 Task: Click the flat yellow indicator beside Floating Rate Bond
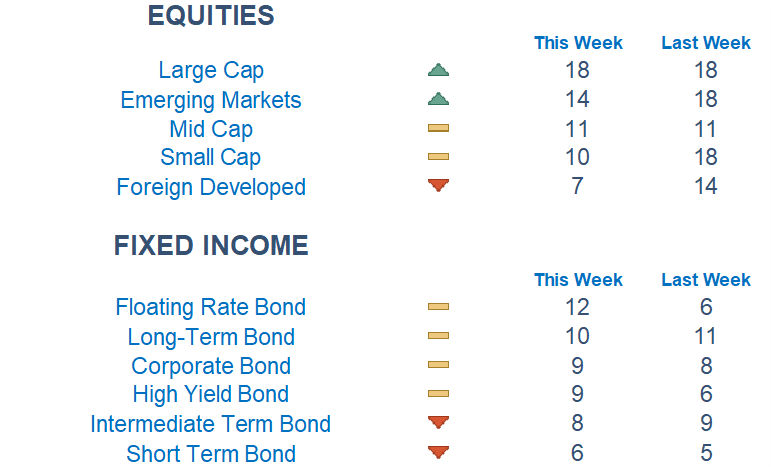point(438,307)
